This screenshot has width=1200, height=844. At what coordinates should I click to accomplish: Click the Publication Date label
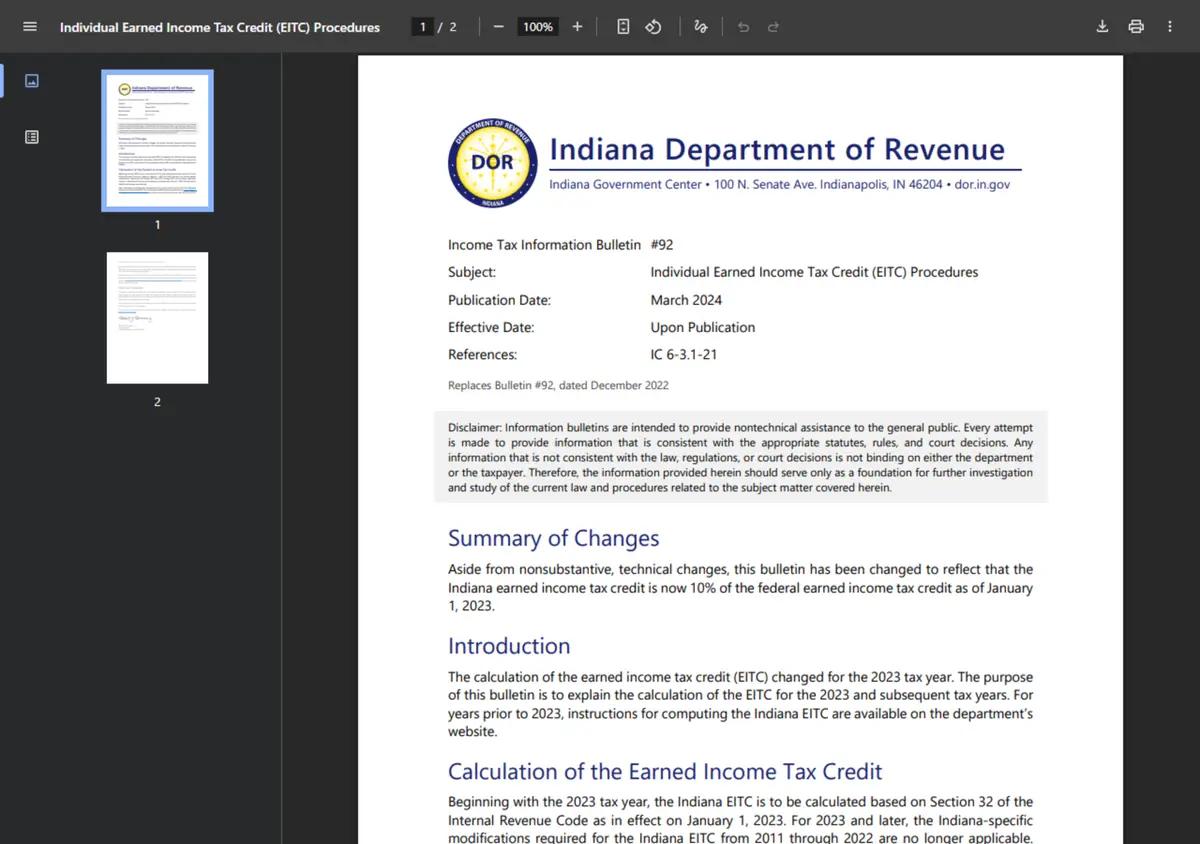(499, 300)
